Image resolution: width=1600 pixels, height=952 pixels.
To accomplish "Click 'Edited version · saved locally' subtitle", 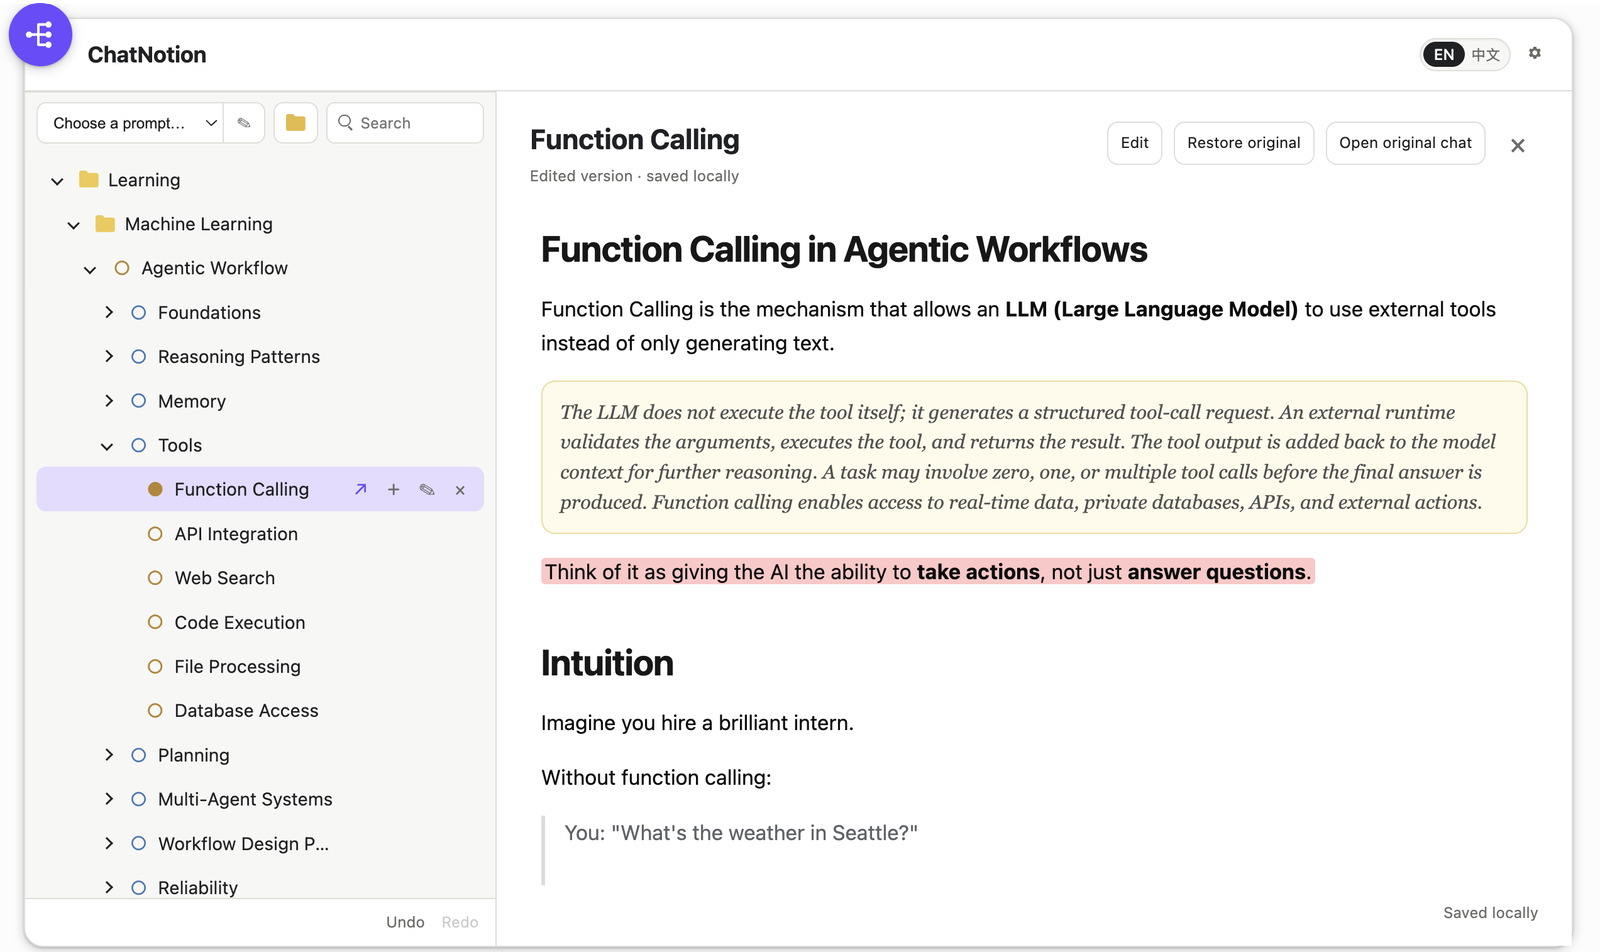I will (x=634, y=176).
